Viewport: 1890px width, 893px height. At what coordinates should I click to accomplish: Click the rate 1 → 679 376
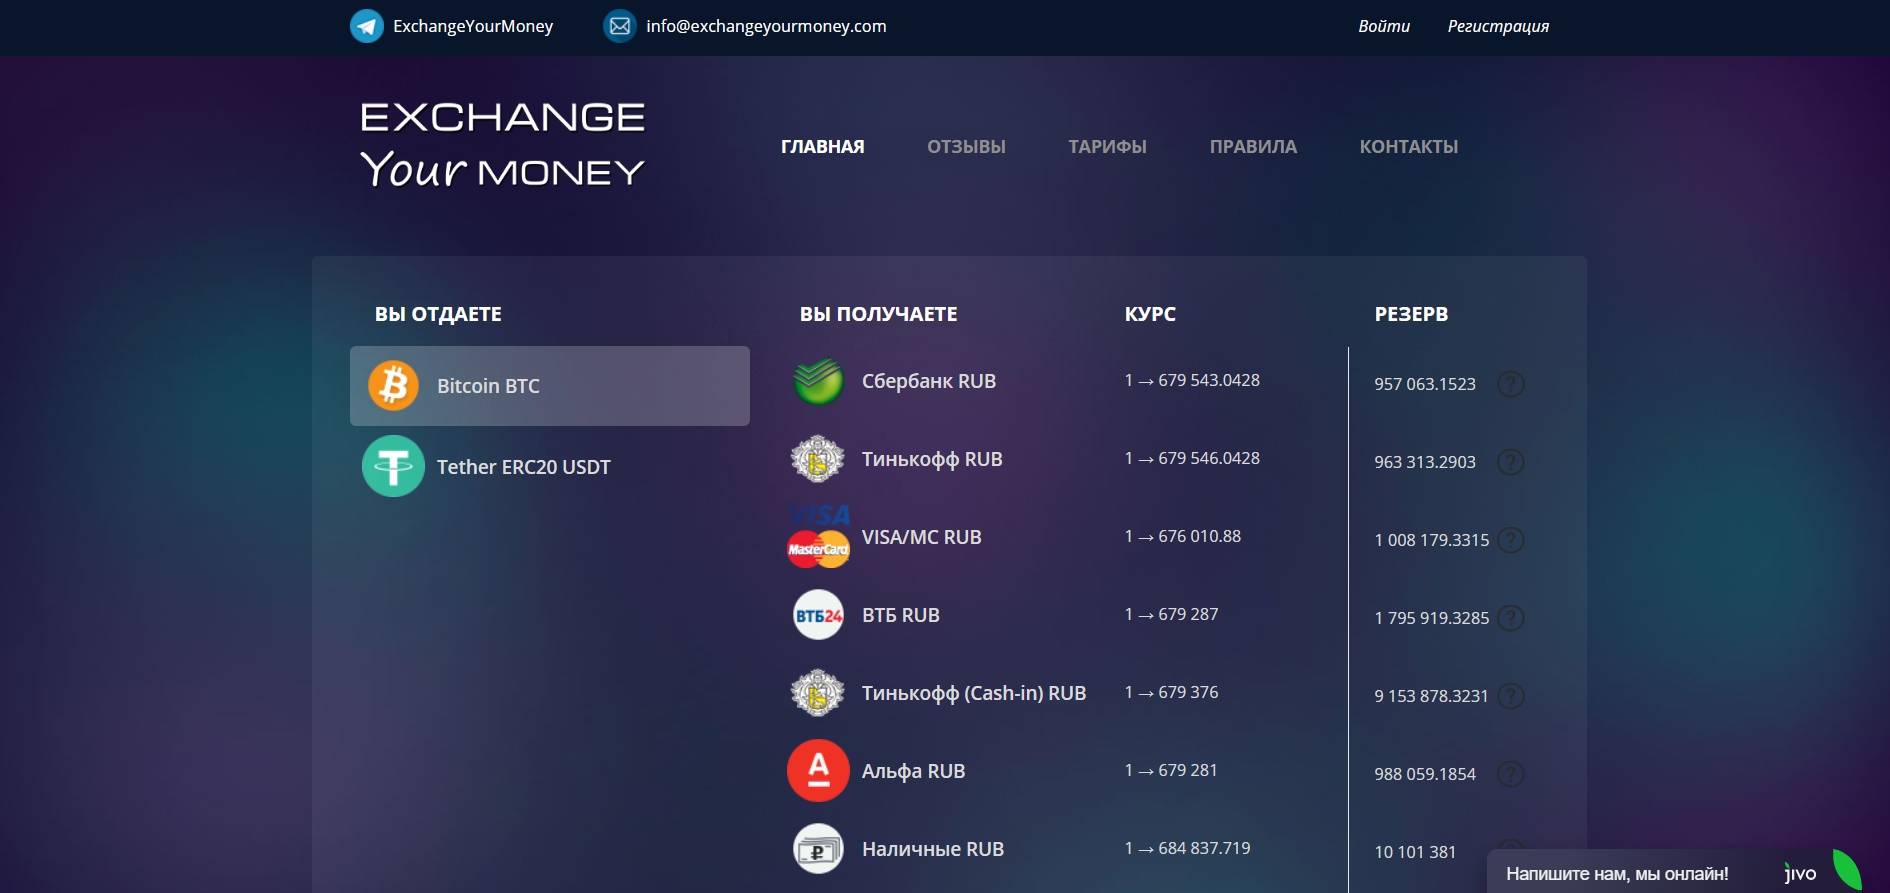[x=1171, y=692]
